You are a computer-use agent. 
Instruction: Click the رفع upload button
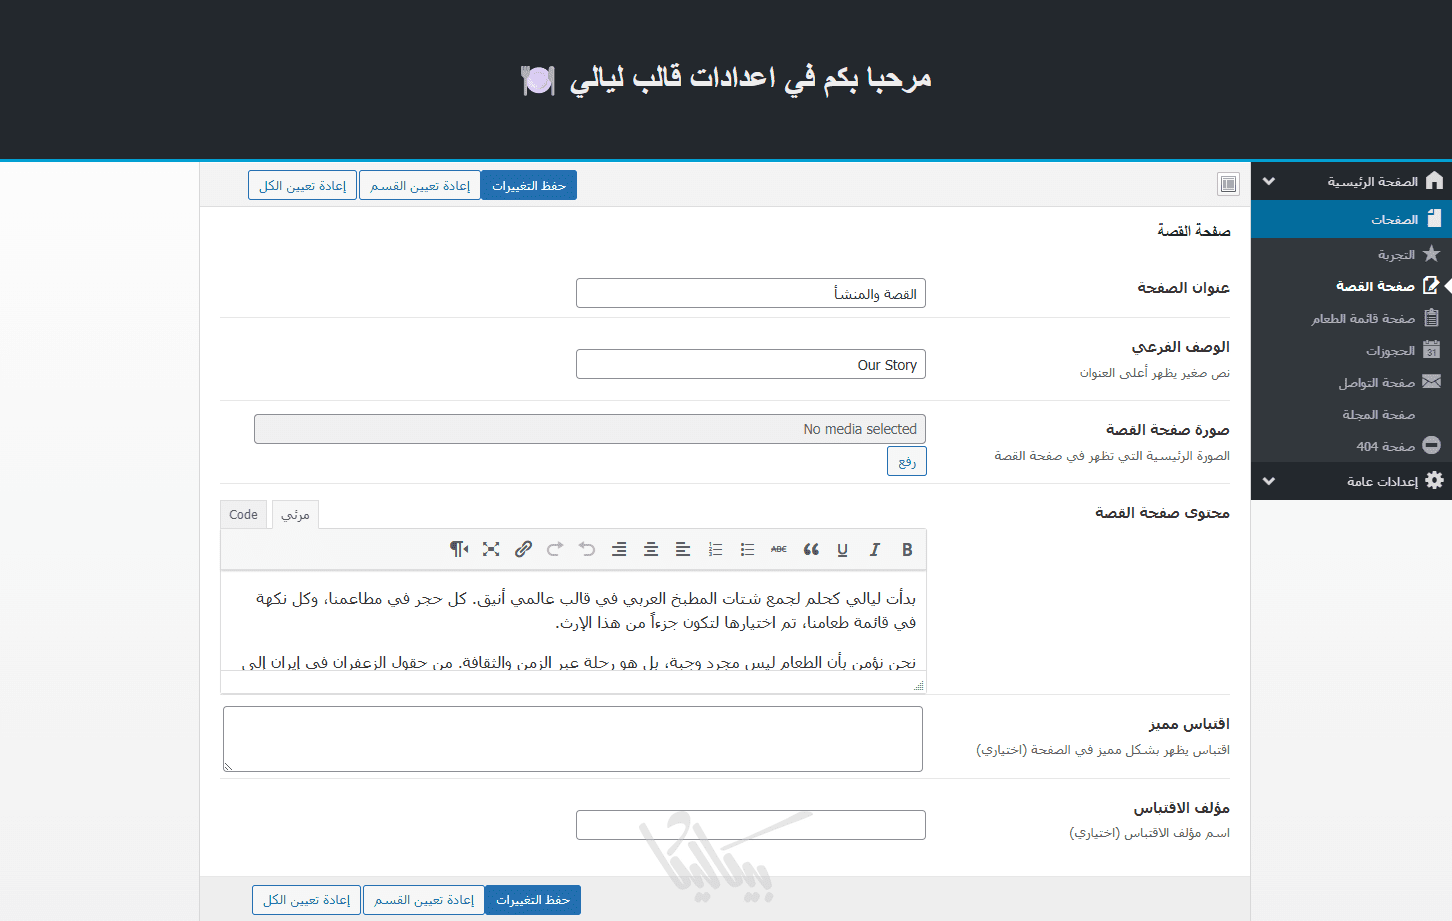(906, 462)
